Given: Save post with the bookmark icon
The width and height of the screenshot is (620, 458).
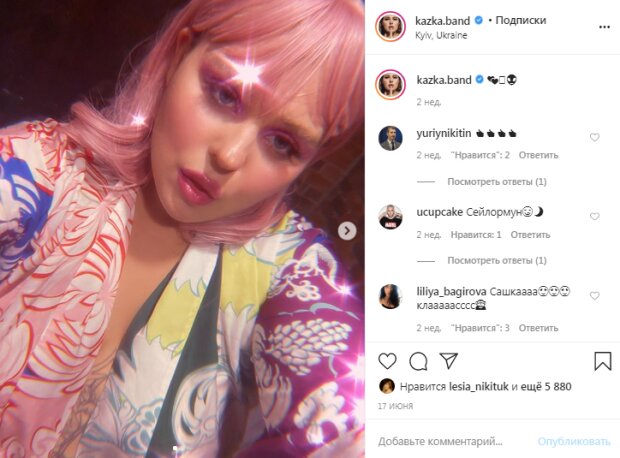Looking at the screenshot, I should tap(603, 361).
